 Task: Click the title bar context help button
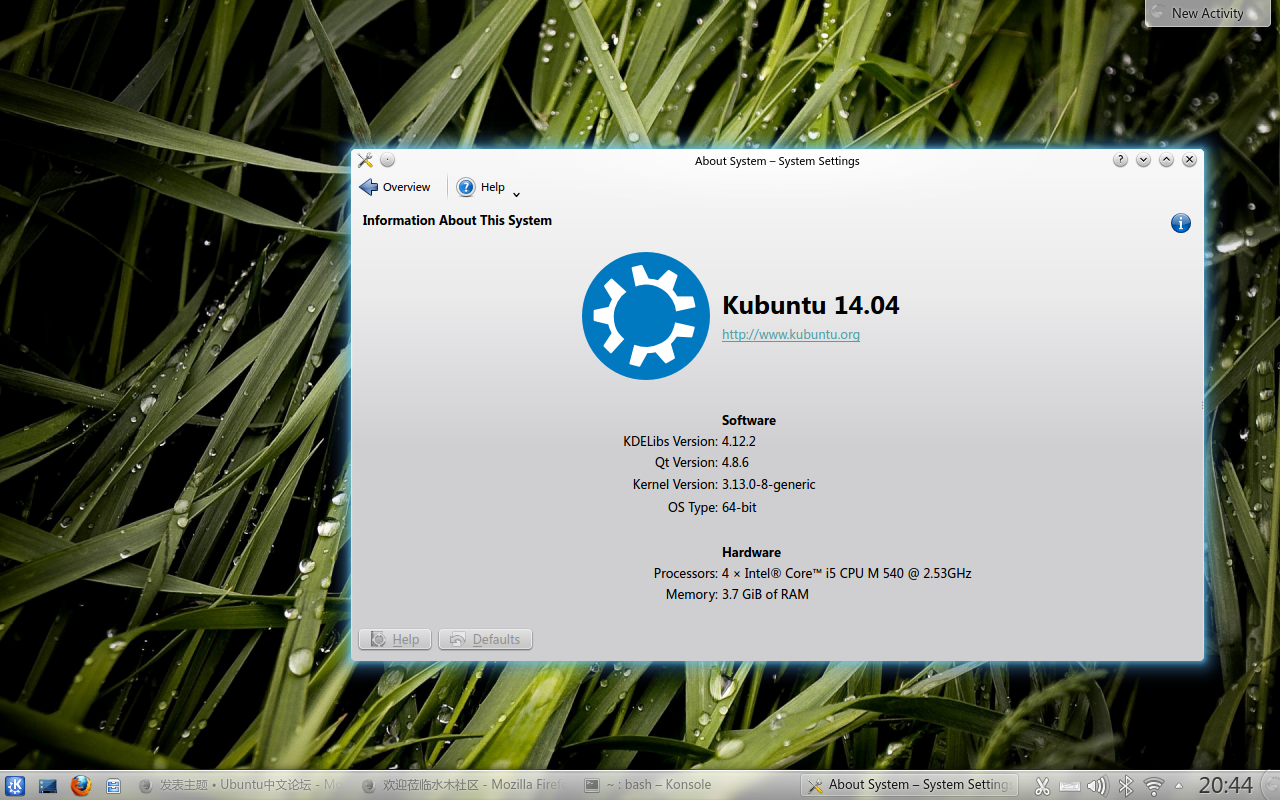[1120, 160]
